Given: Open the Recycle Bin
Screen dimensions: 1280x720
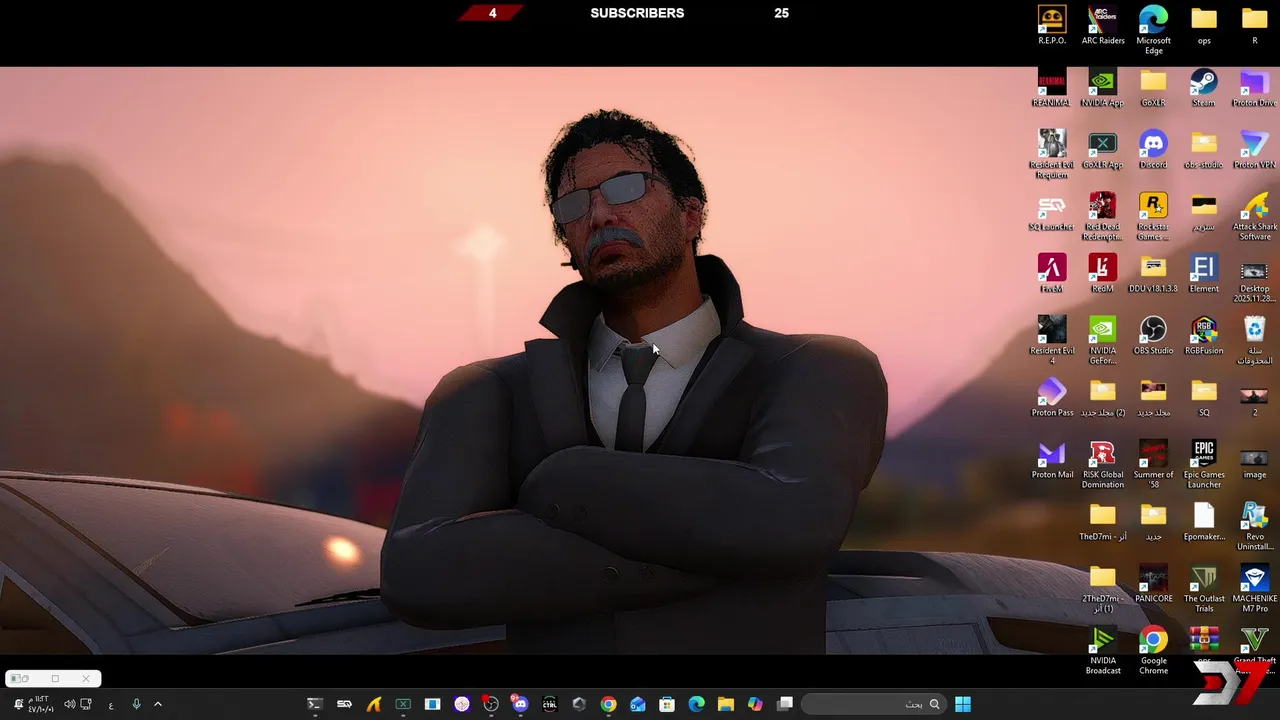Looking at the screenshot, I should [x=1254, y=340].
